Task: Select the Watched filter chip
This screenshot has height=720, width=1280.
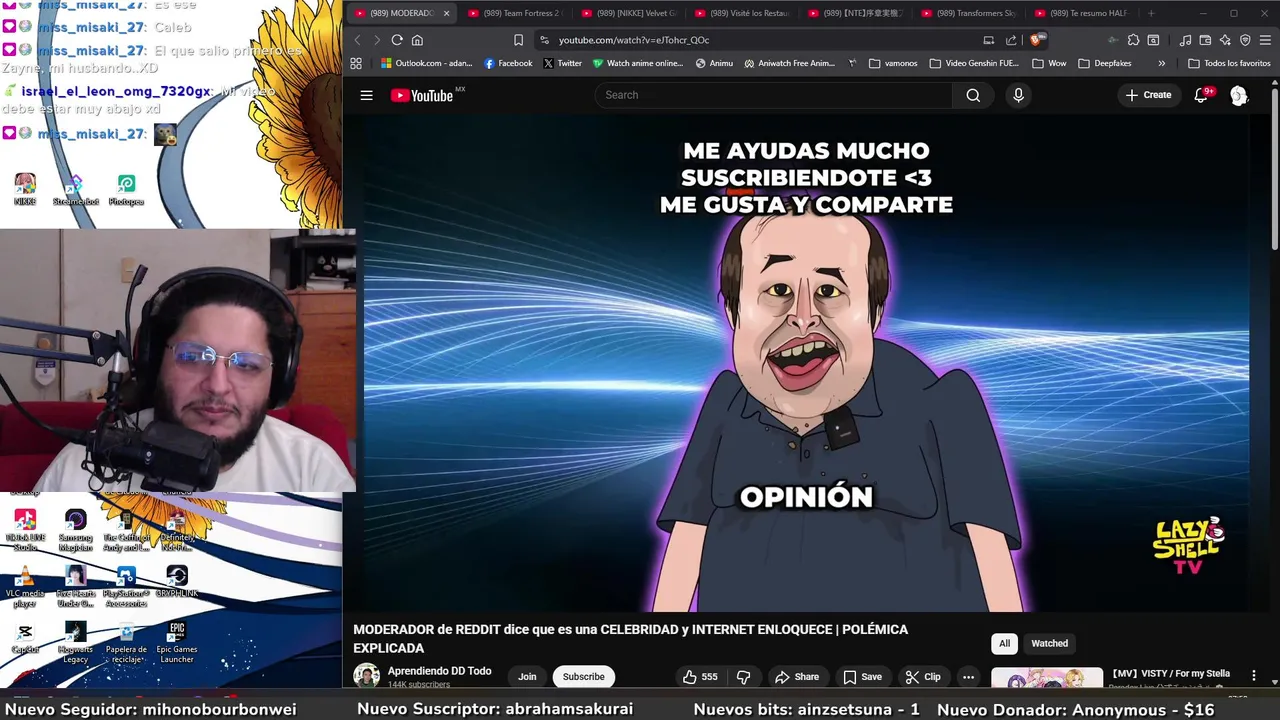Action: pyautogui.click(x=1049, y=643)
